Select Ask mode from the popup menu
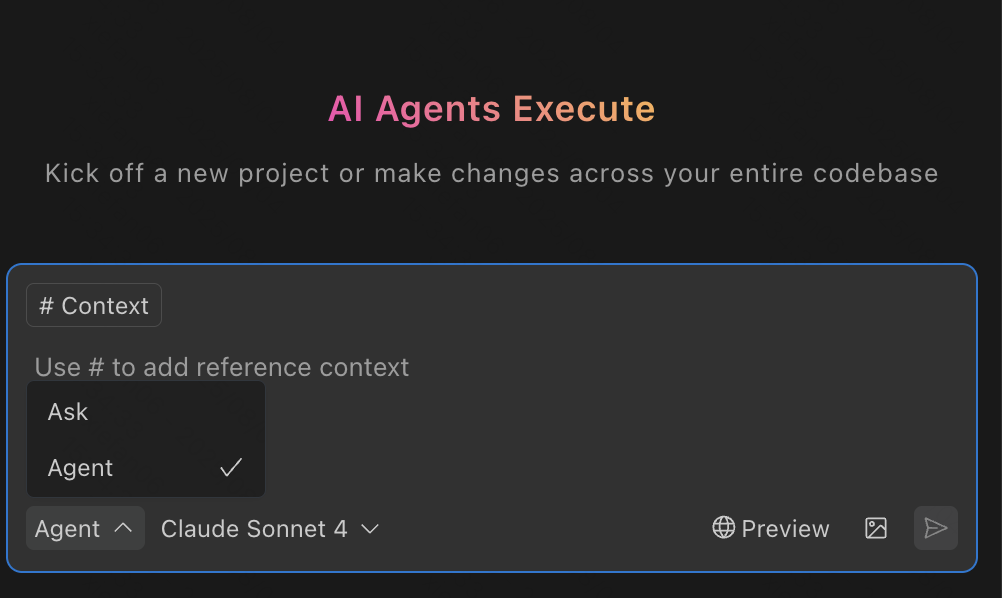 click(146, 412)
